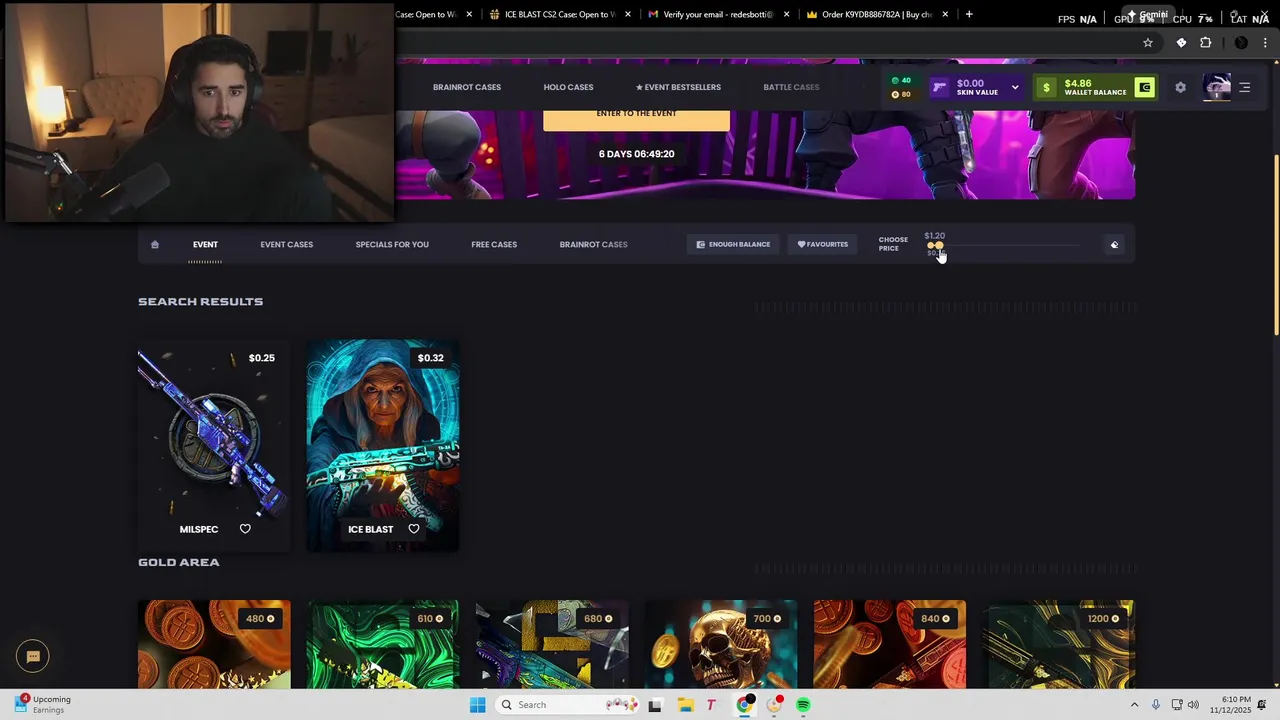
Task: Open a new browser tab
Action: (968, 14)
